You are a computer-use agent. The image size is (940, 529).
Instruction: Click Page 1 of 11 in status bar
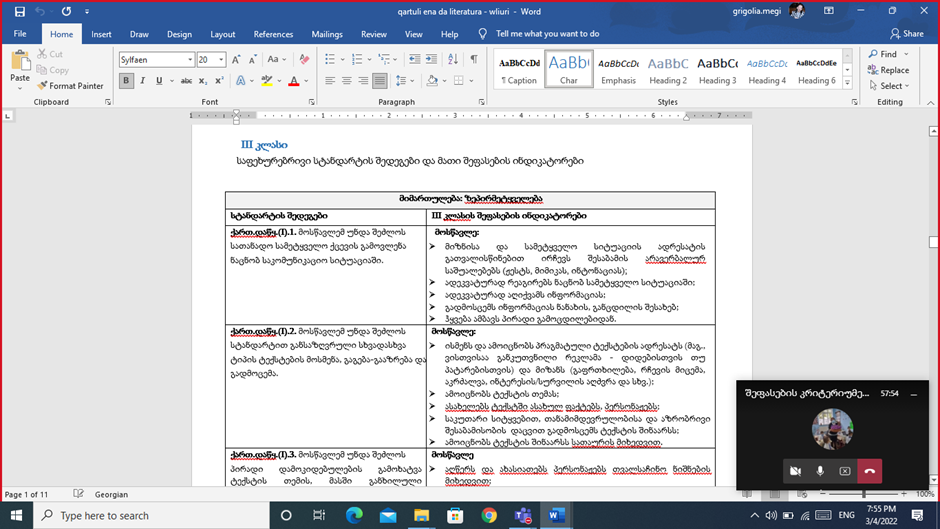click(26, 494)
